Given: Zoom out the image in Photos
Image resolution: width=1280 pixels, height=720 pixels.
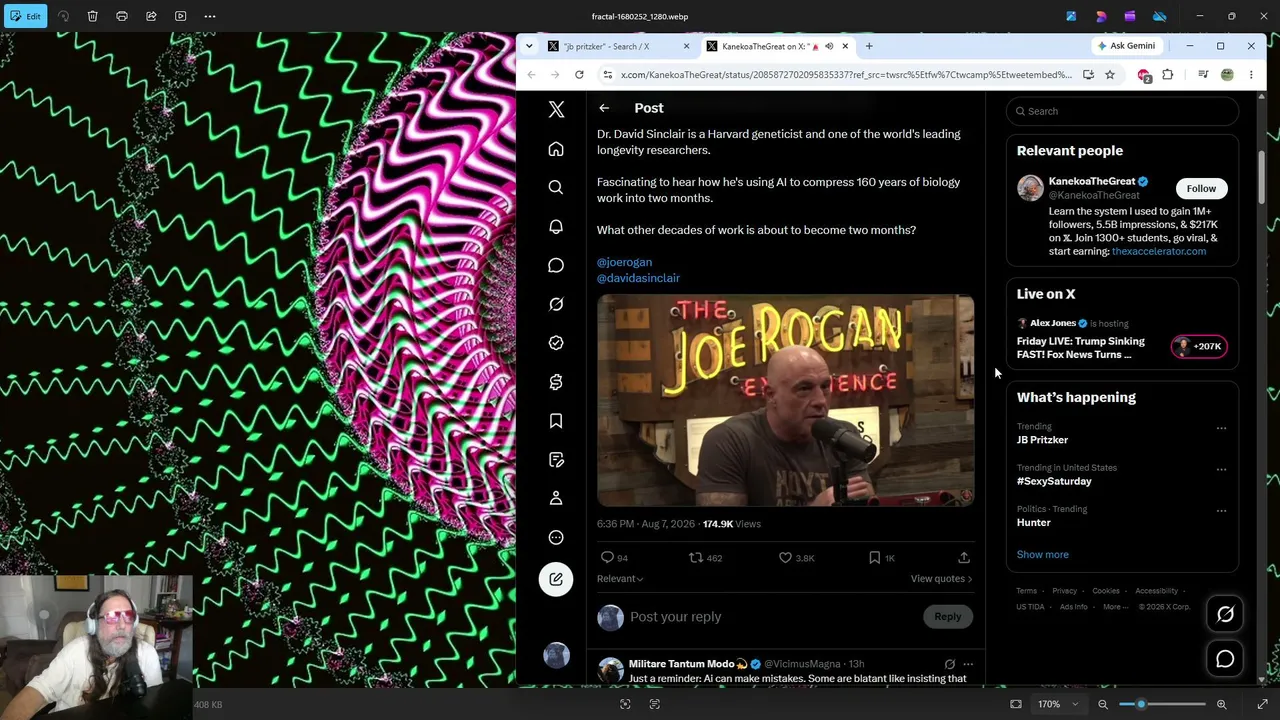Looking at the screenshot, I should click(x=1103, y=704).
